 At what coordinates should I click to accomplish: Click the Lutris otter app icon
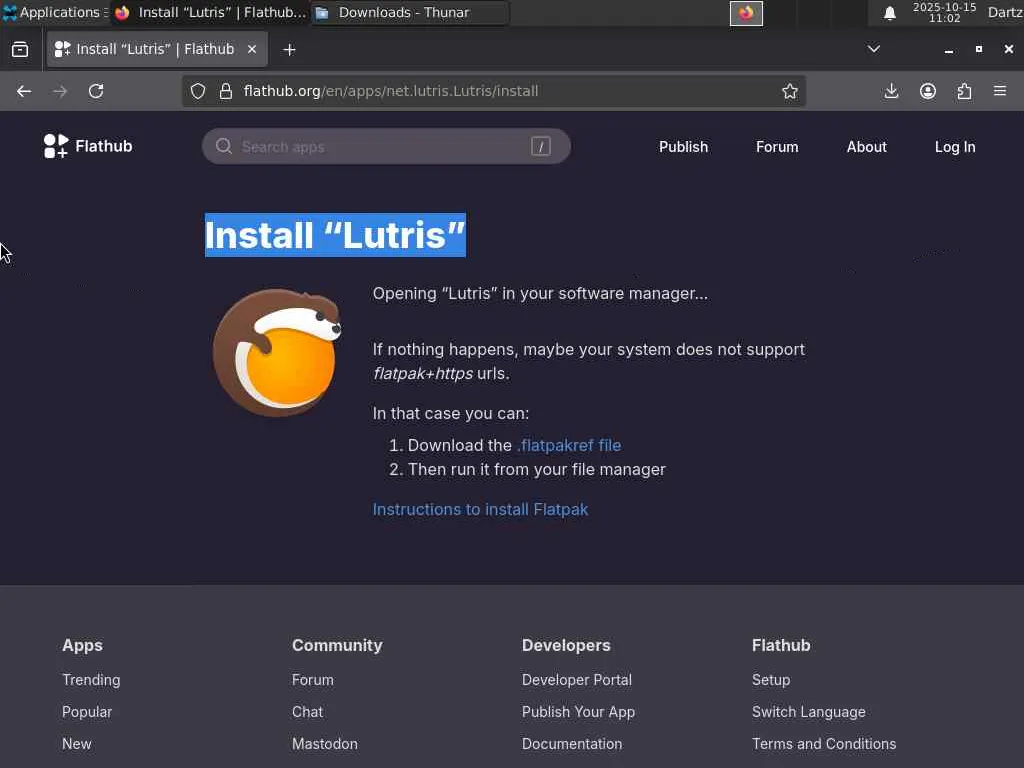278,353
